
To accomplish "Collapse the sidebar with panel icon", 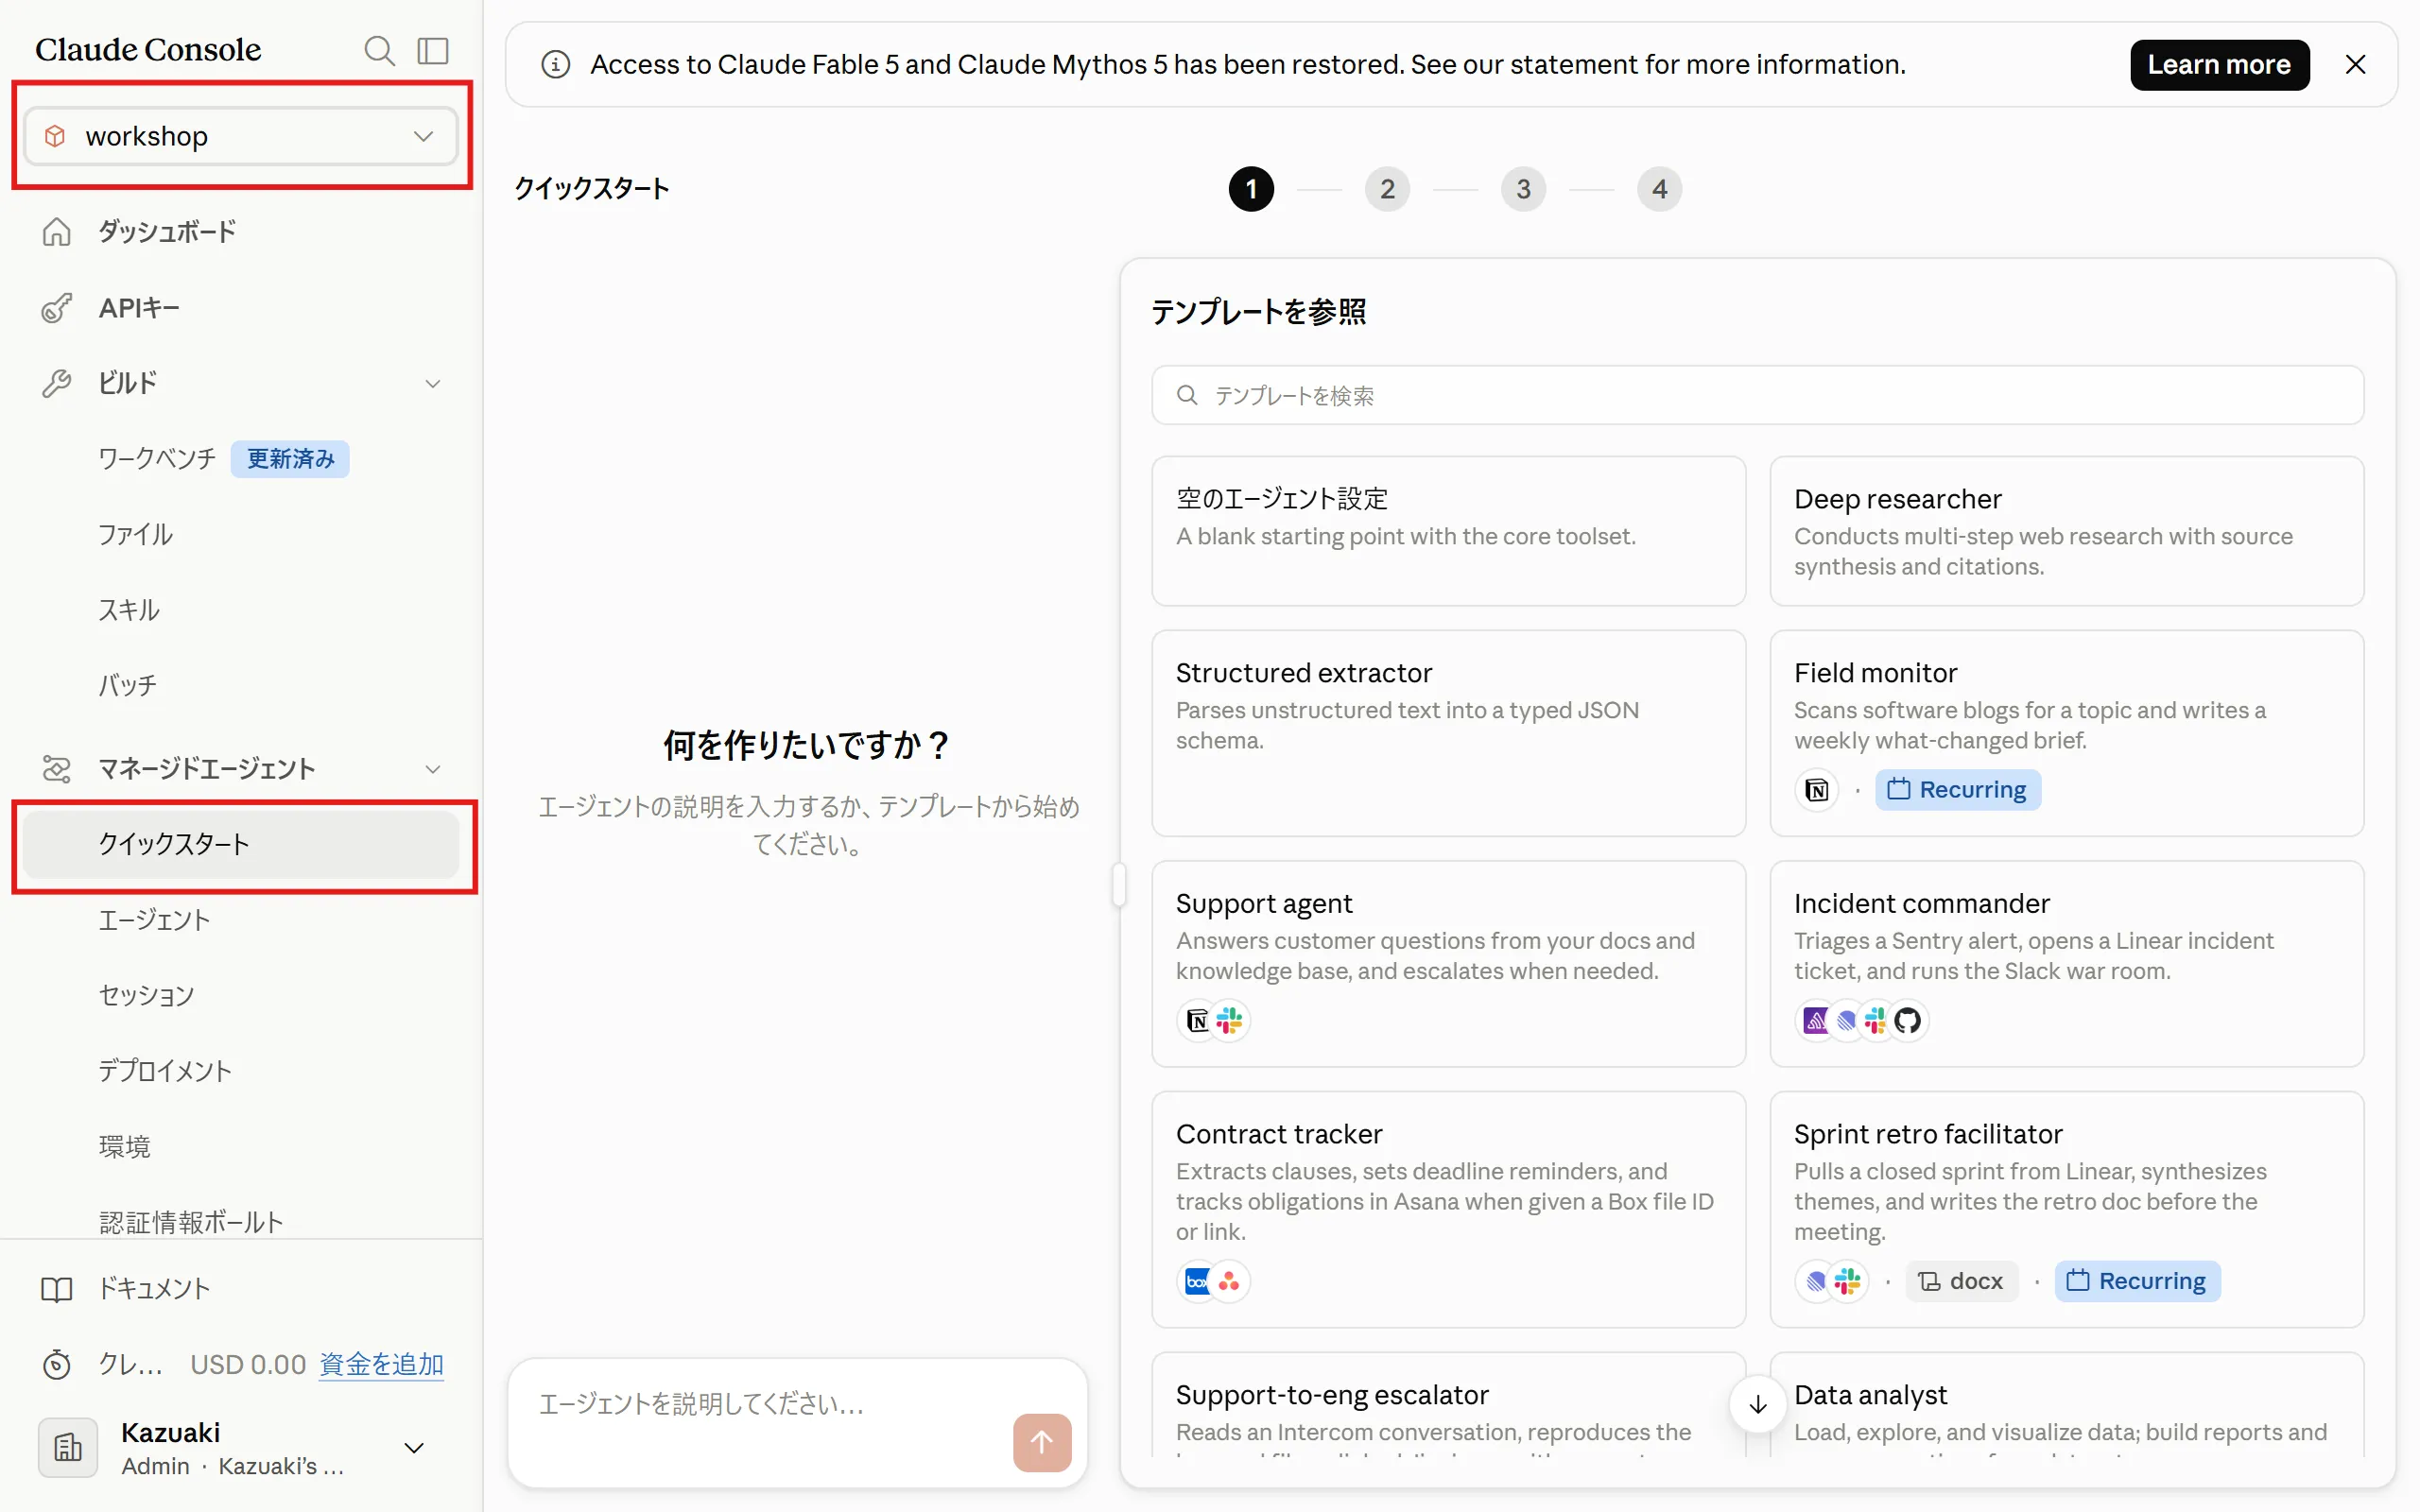I will (433, 50).
